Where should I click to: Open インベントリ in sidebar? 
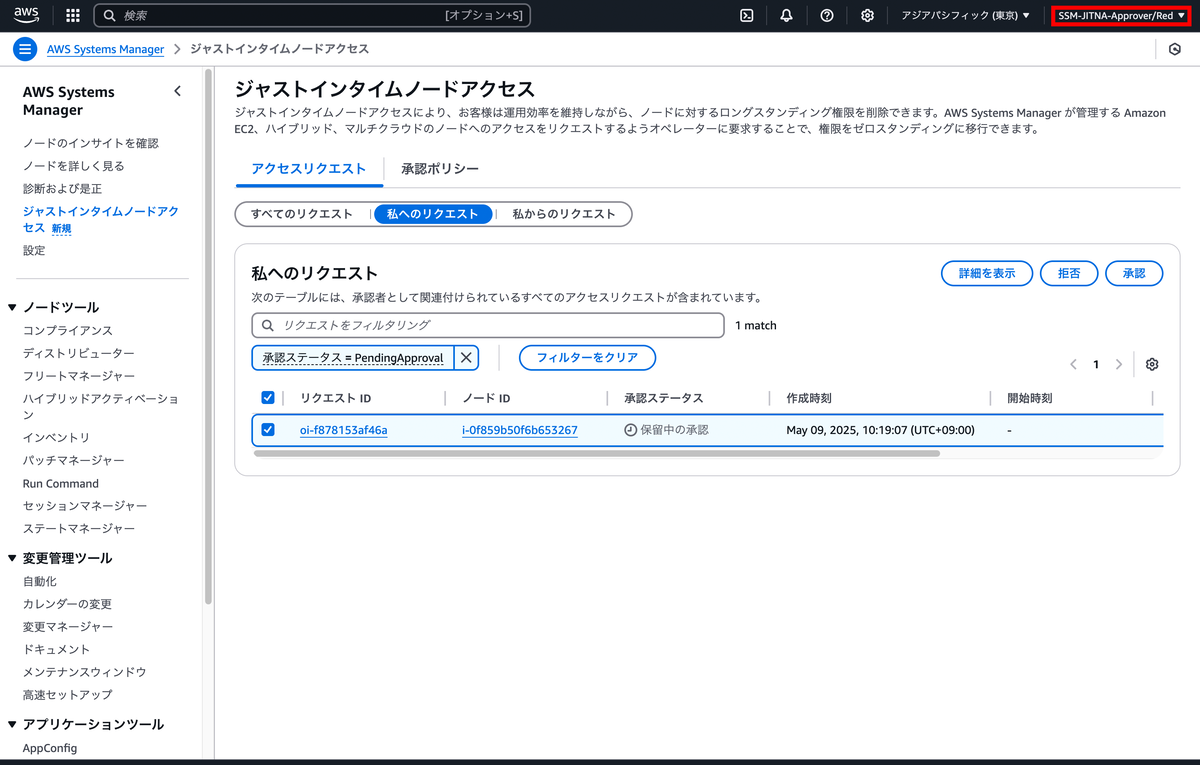pos(57,438)
